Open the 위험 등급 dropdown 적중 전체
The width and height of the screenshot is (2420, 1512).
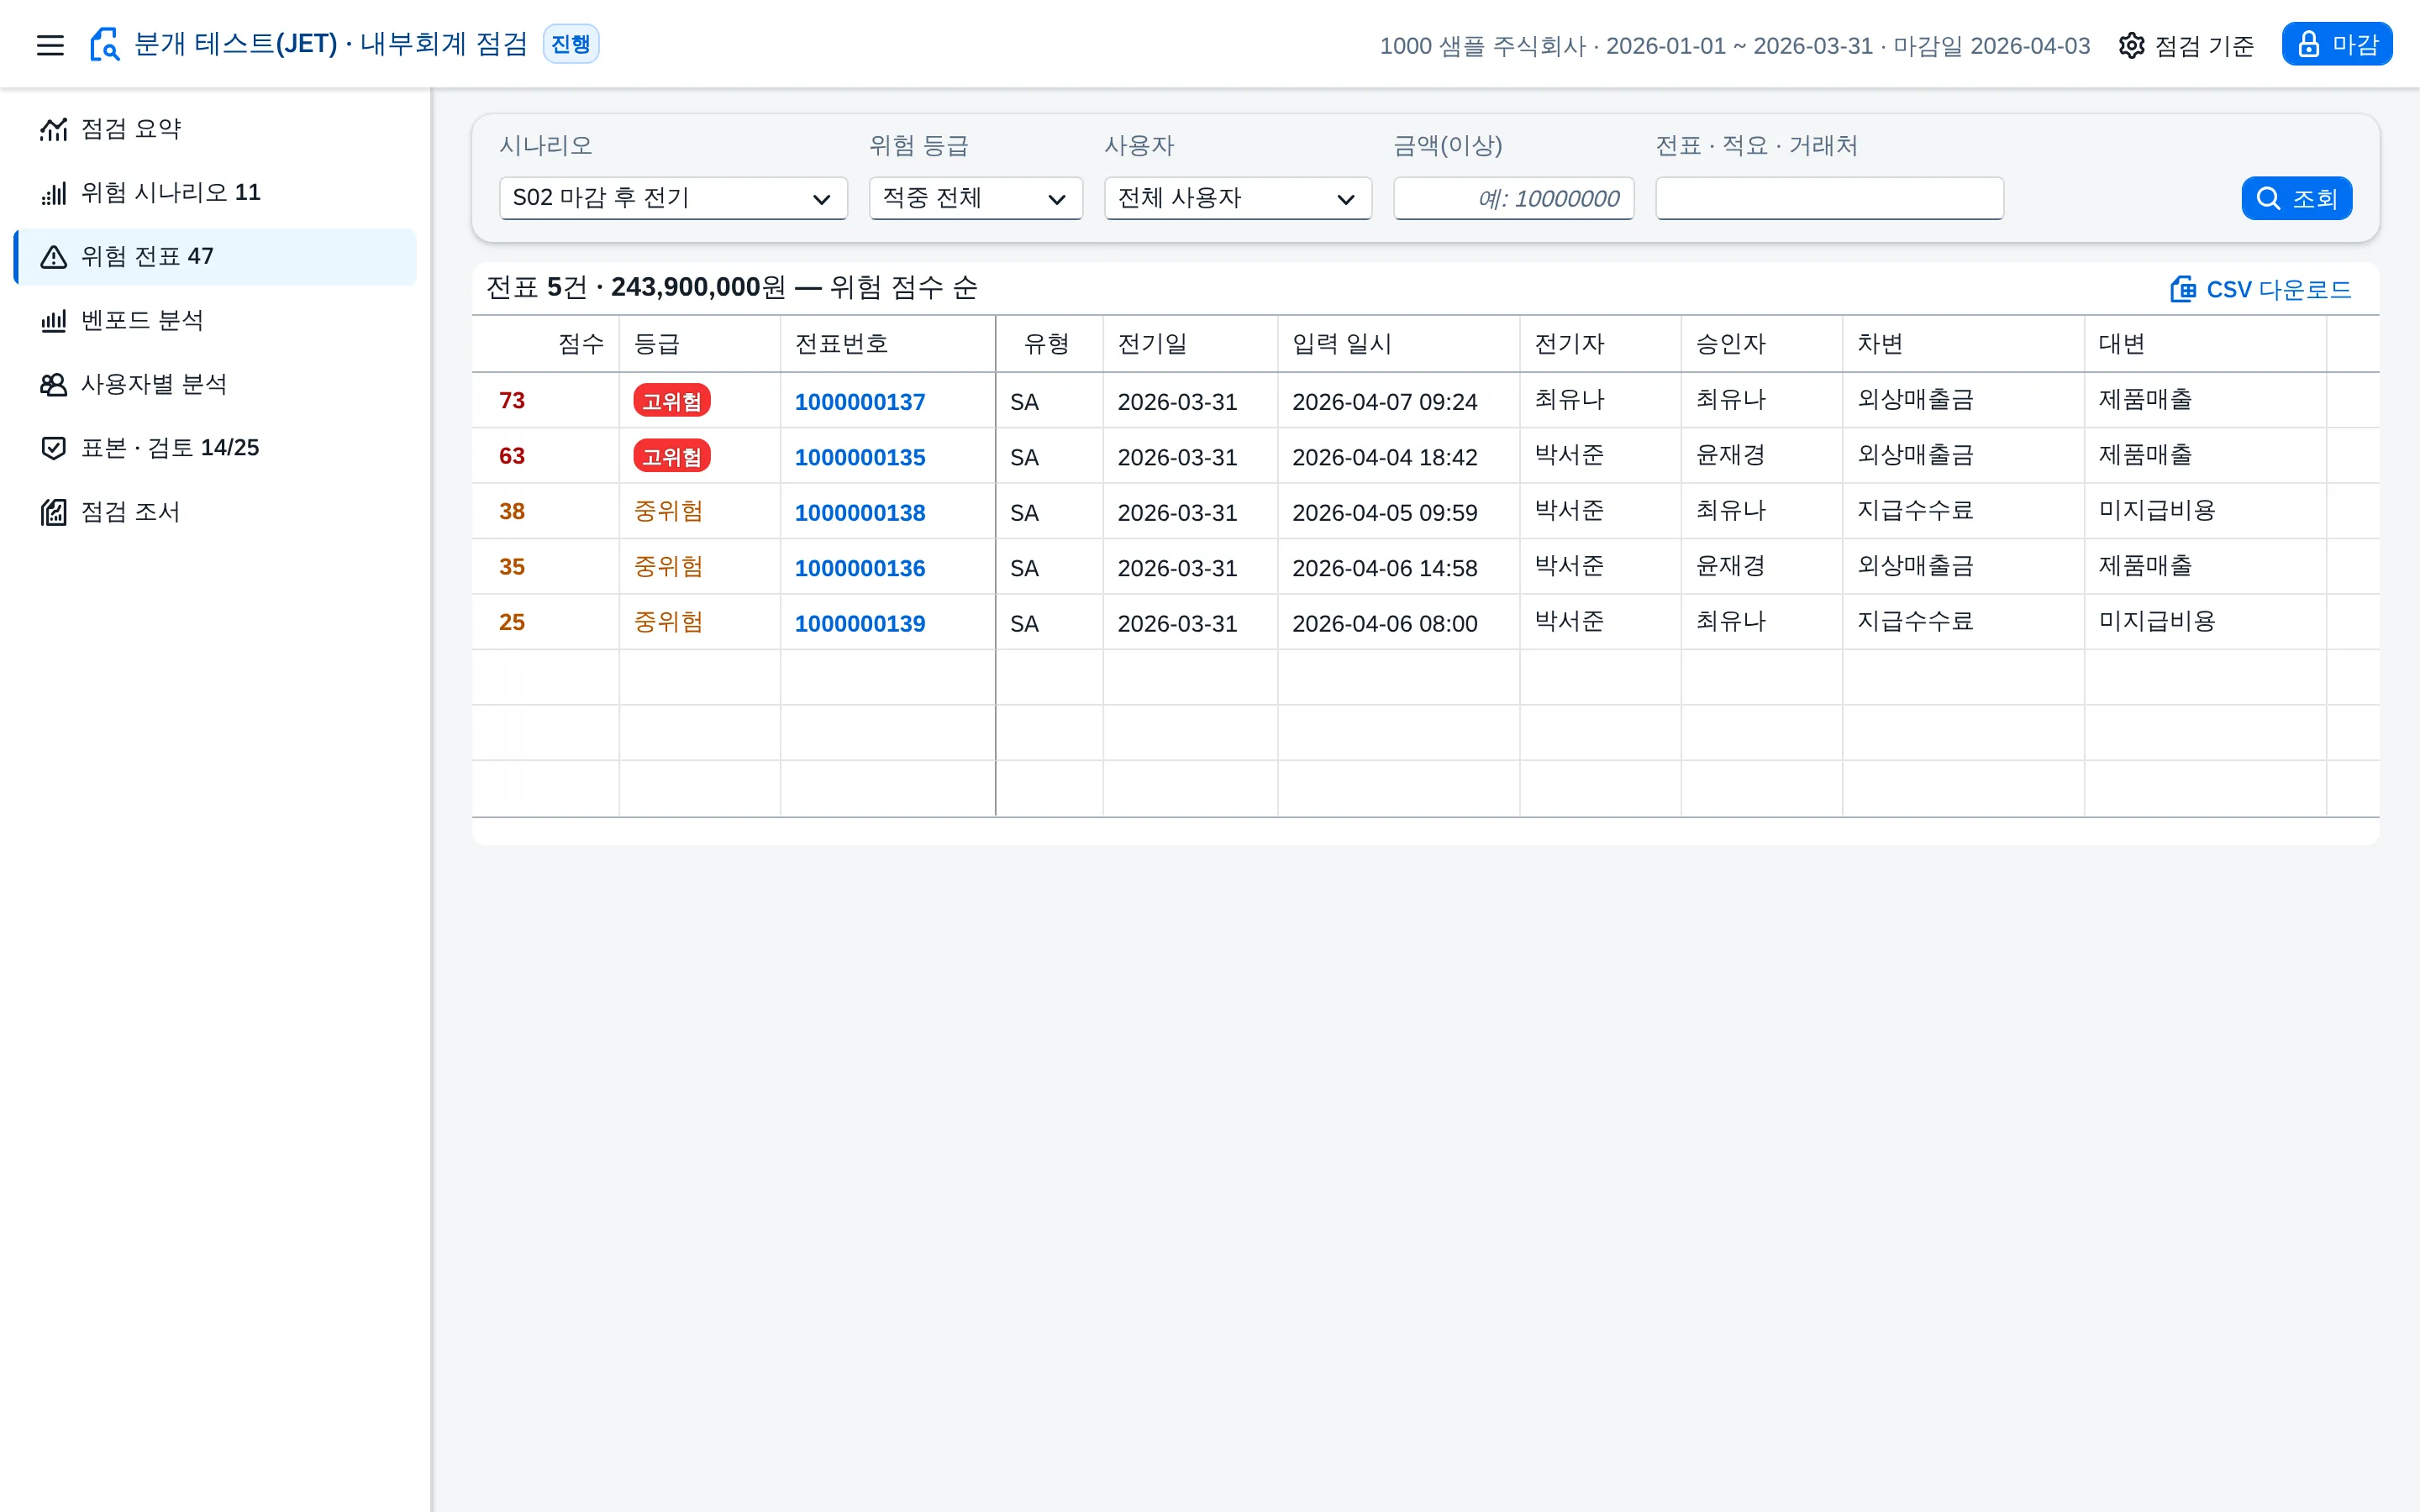(975, 198)
